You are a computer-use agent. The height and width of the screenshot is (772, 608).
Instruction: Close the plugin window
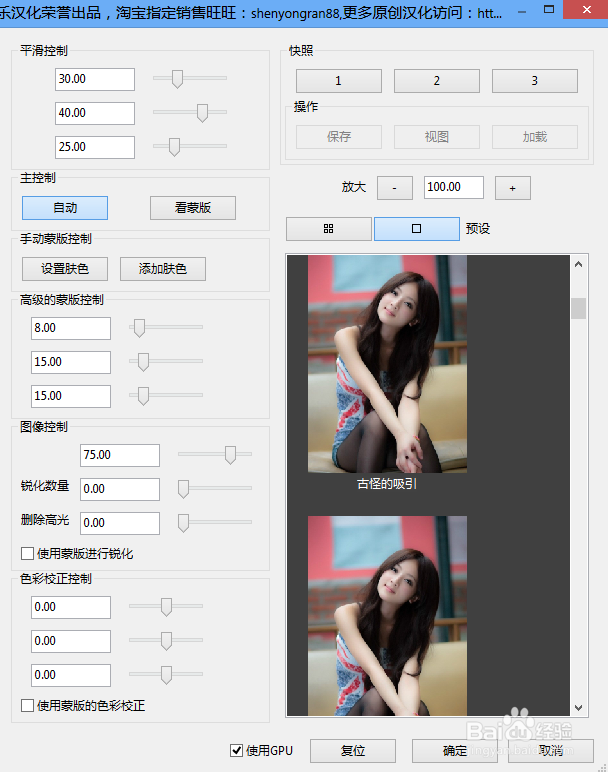pyautogui.click(x=586, y=10)
